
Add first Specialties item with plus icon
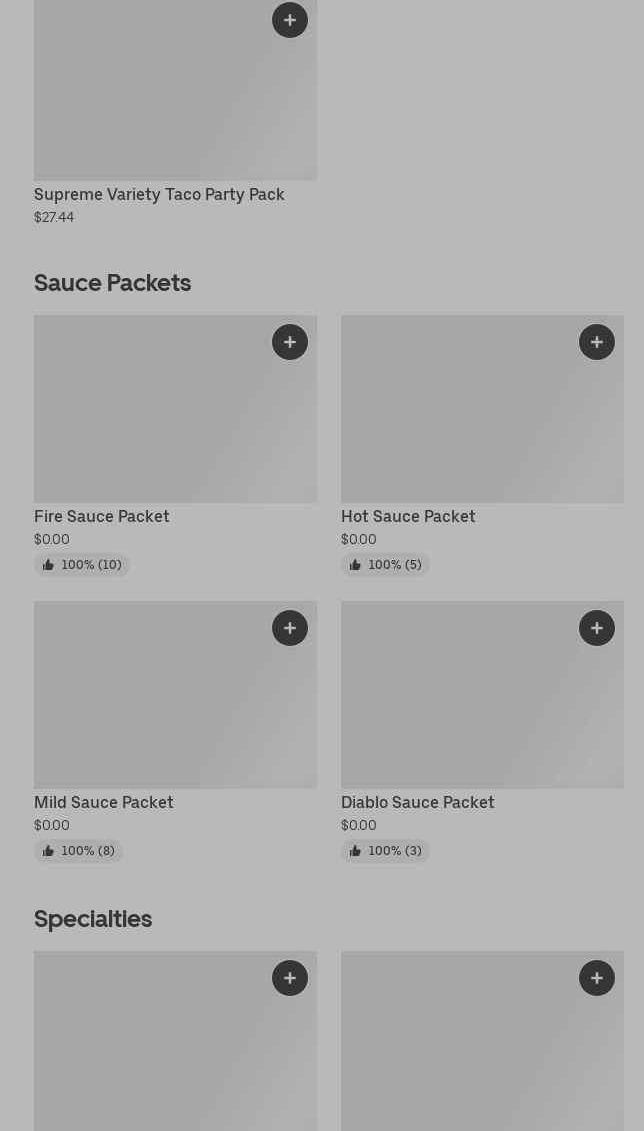(x=290, y=978)
